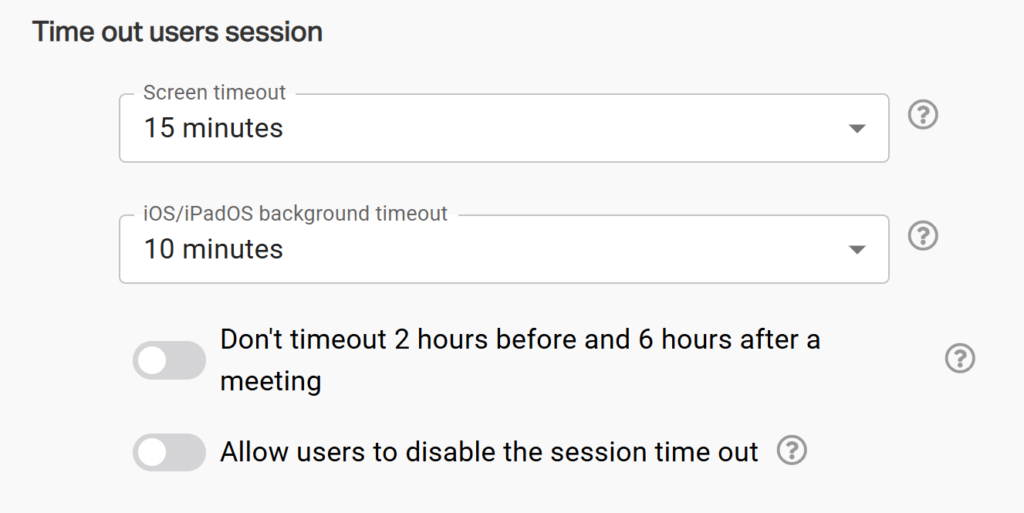The height and width of the screenshot is (513, 1024).
Task: Click the knob of the meeting timeout switch
Action: coord(152,361)
